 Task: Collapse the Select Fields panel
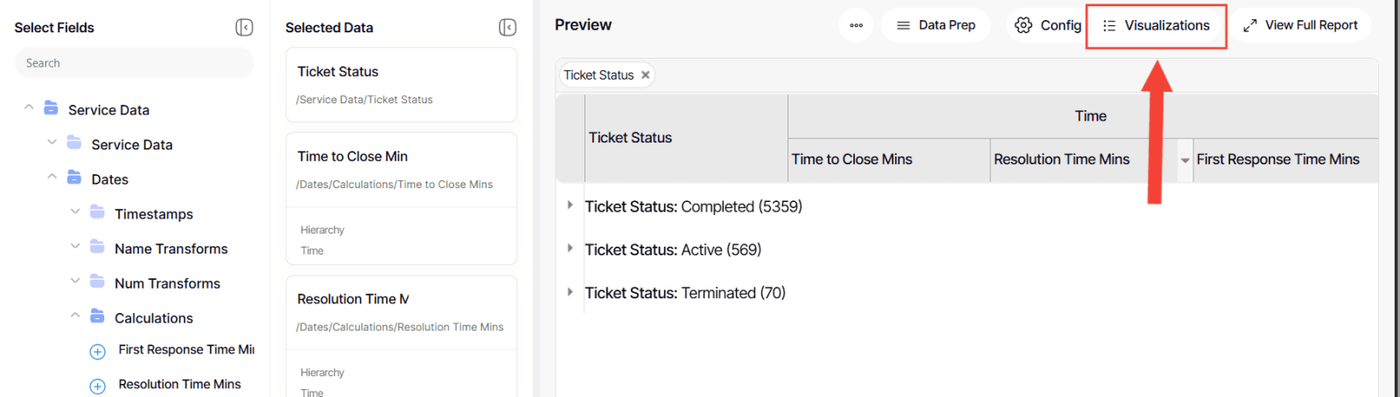coord(244,27)
